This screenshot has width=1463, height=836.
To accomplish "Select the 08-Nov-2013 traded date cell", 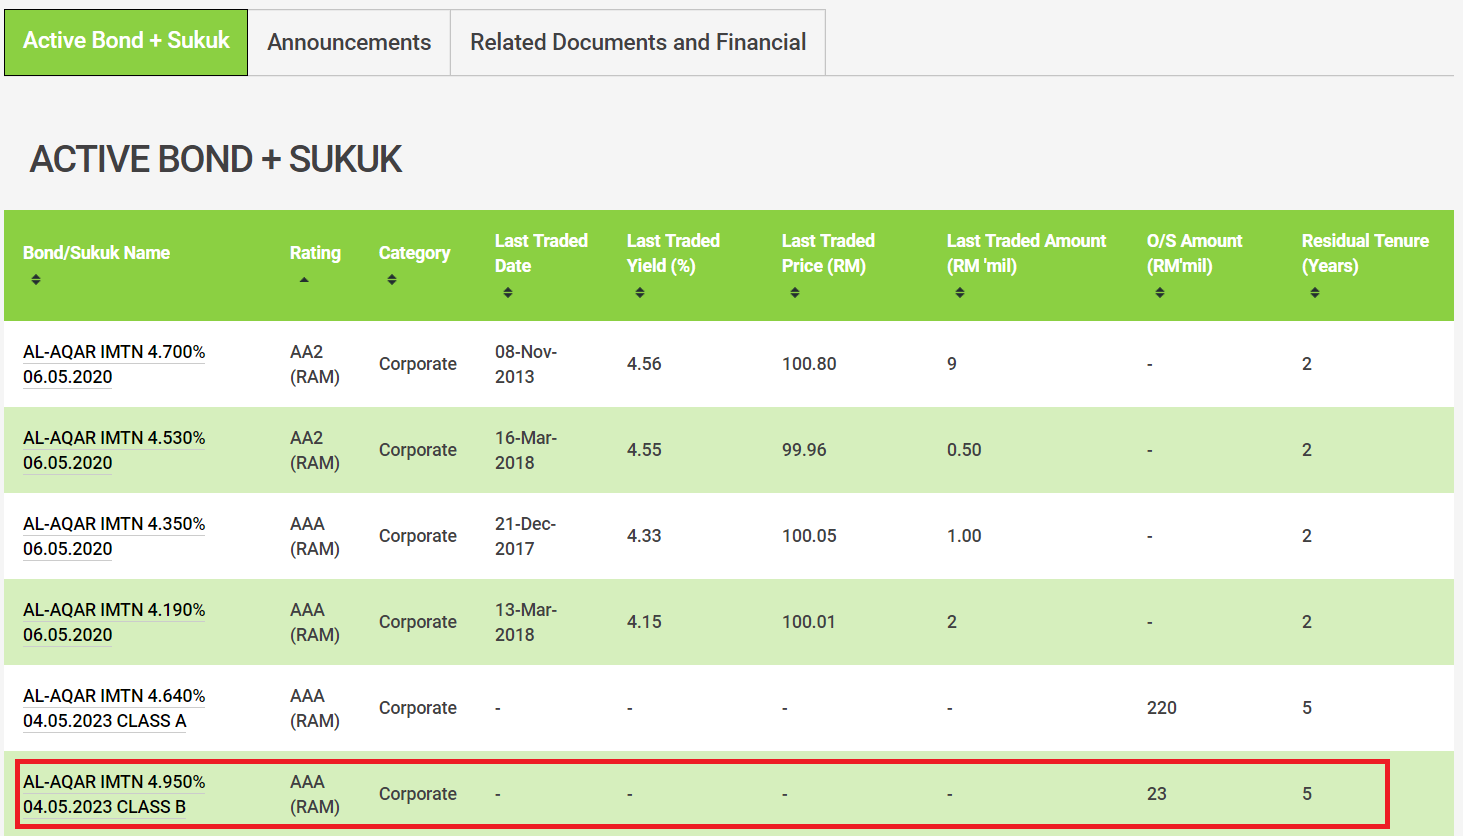I will (526, 364).
